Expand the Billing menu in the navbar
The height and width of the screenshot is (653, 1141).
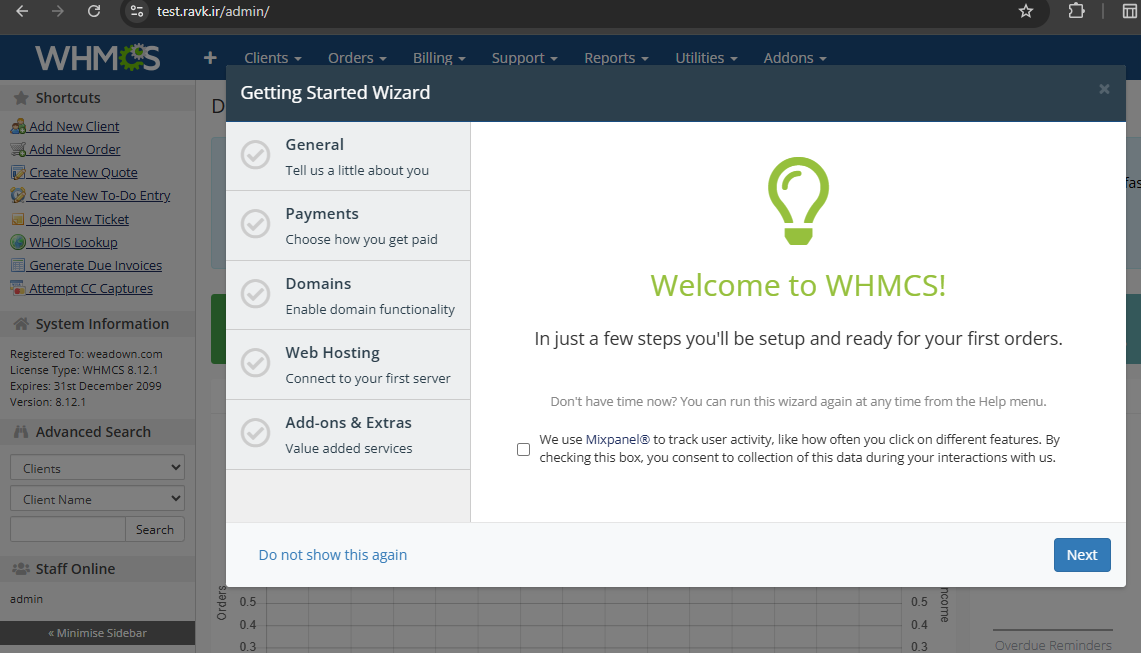[439, 58]
